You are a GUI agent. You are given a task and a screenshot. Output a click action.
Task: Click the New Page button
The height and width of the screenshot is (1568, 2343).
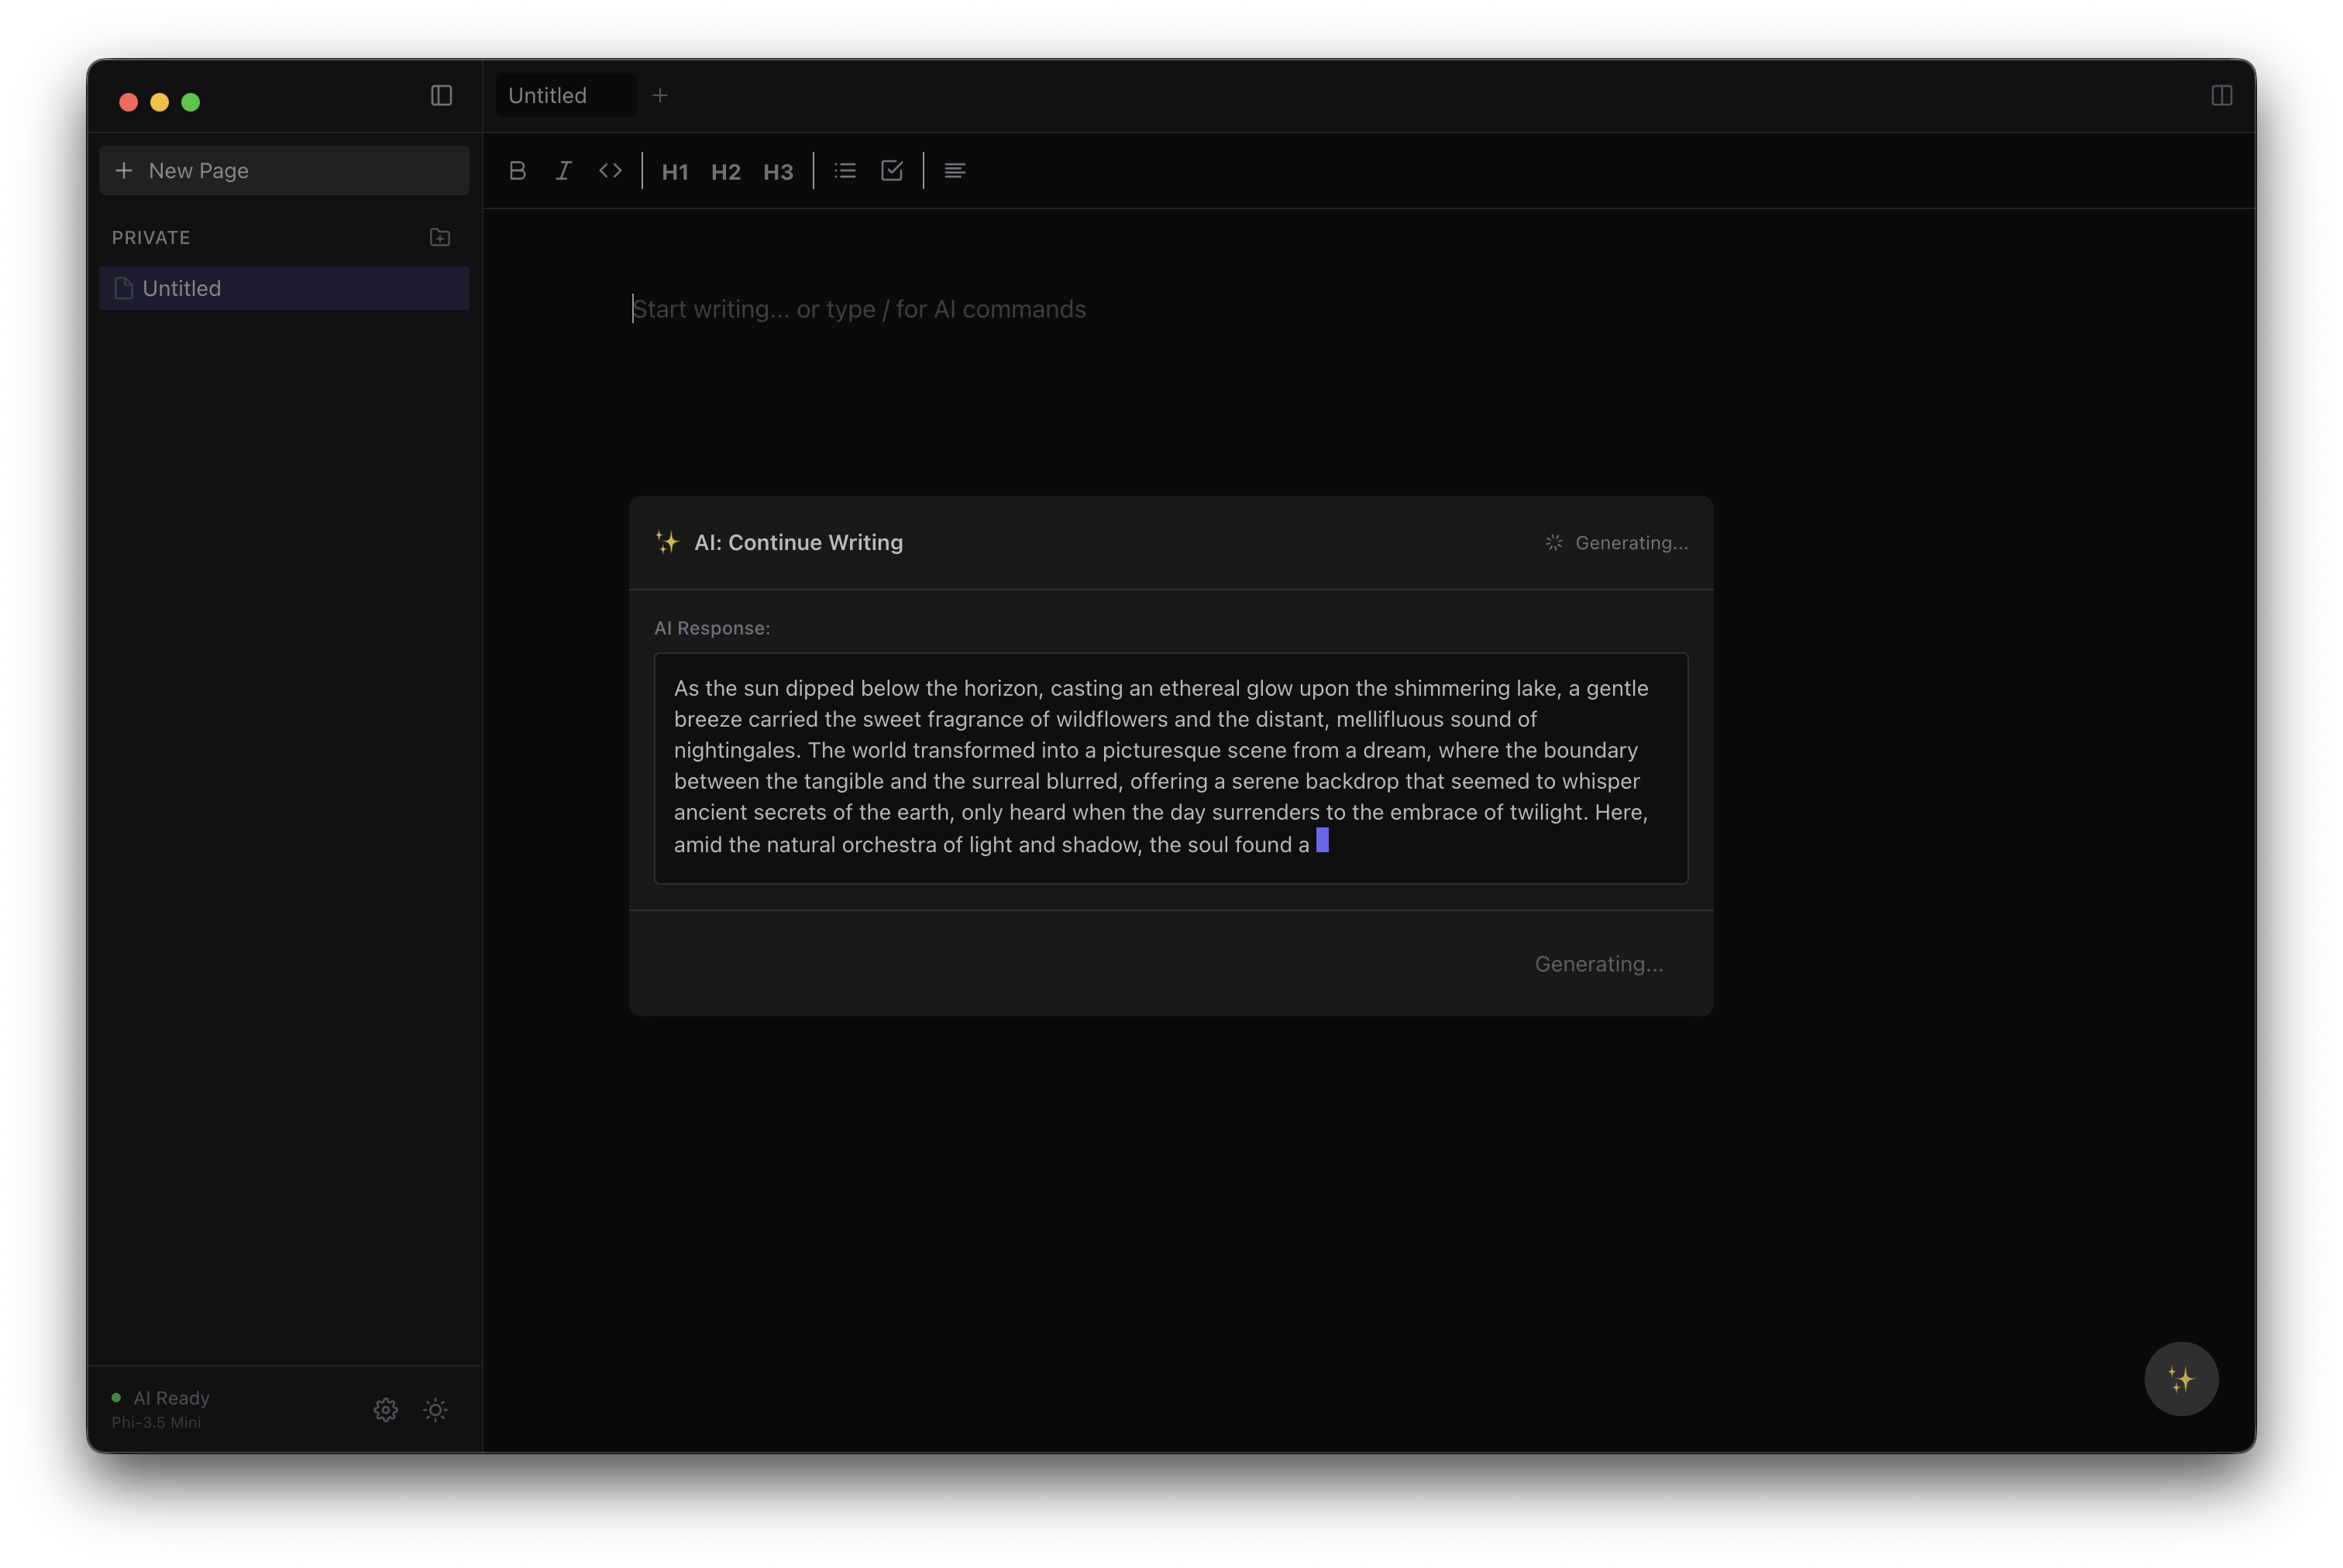coord(284,171)
